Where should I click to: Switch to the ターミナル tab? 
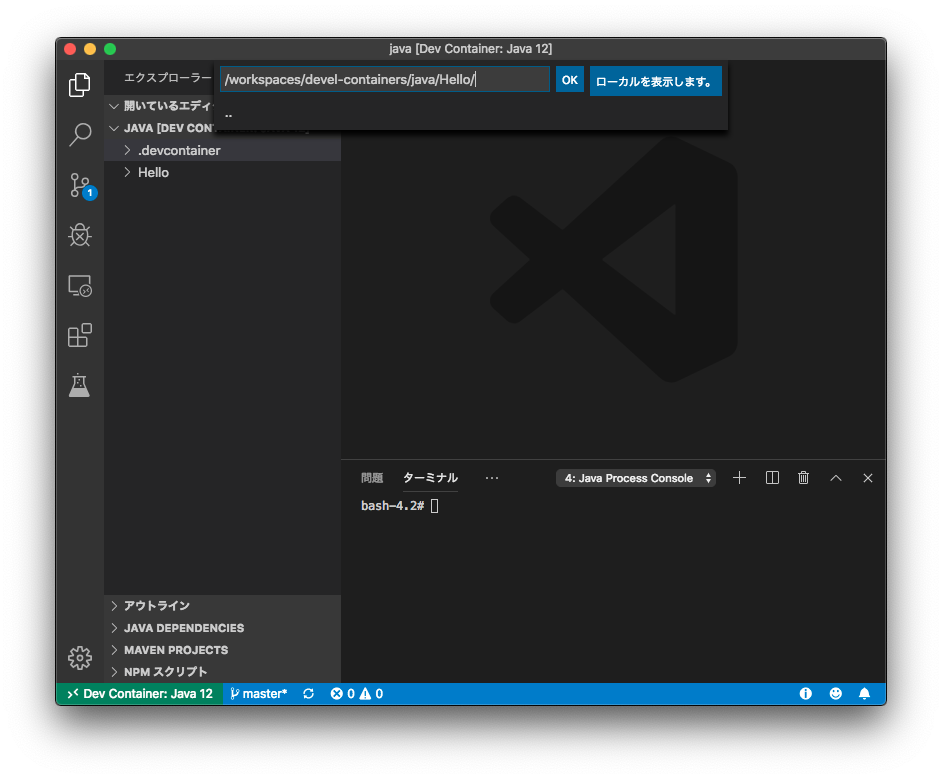(x=430, y=478)
